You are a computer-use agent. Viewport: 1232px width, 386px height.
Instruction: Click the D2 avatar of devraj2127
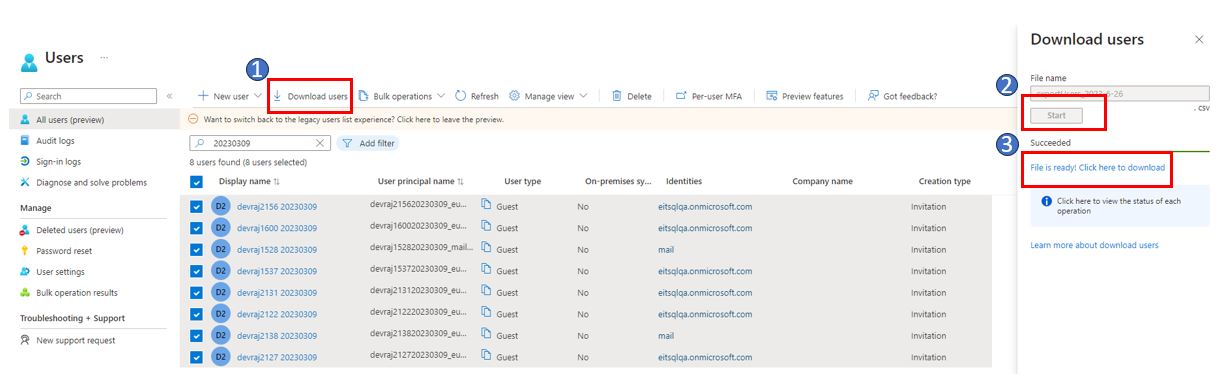point(221,357)
